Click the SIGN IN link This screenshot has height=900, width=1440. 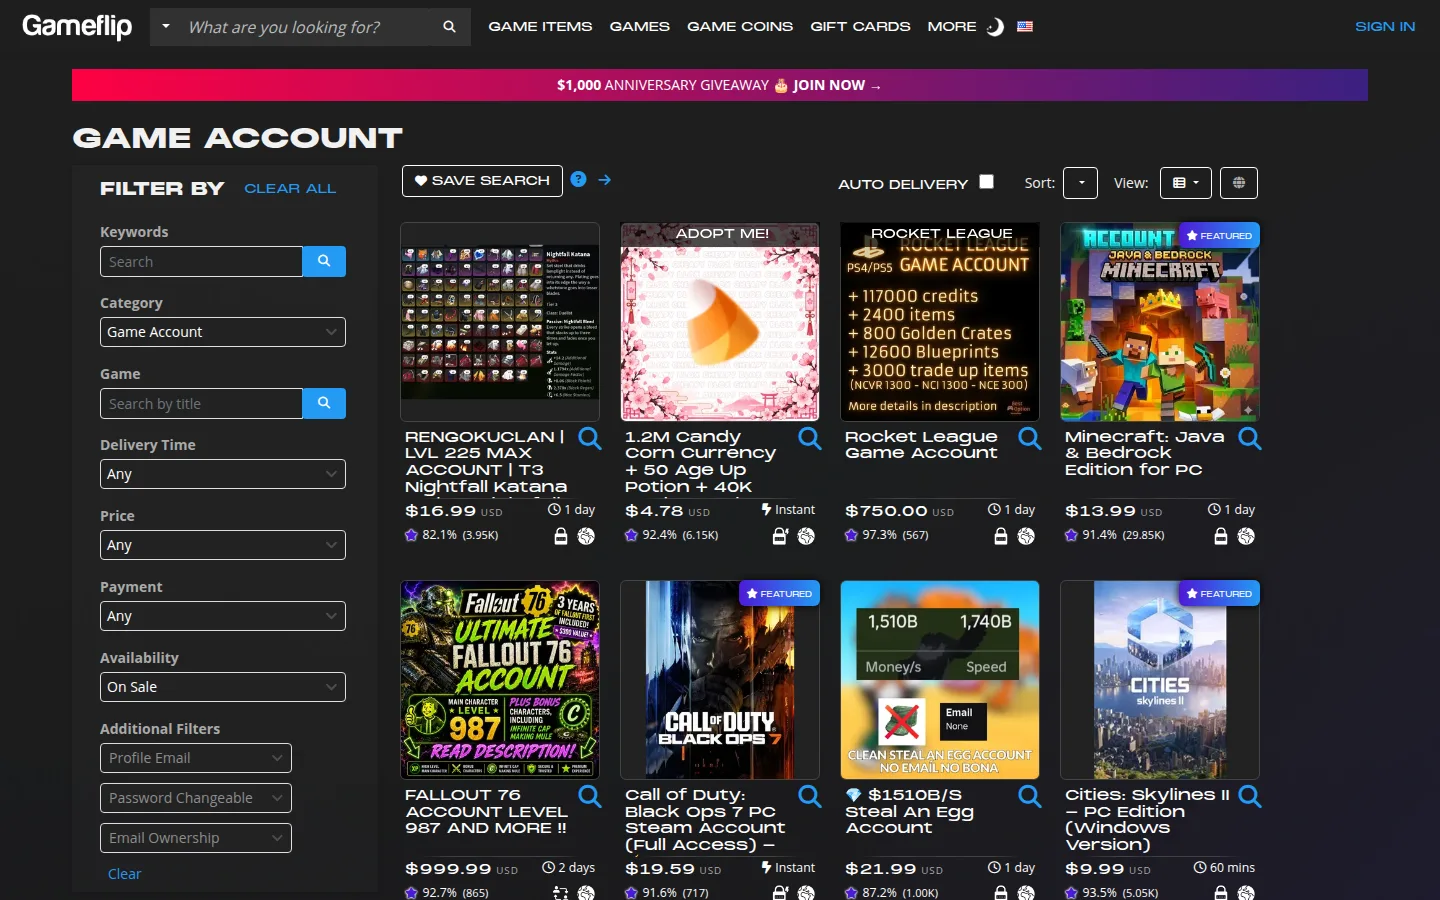click(1385, 27)
